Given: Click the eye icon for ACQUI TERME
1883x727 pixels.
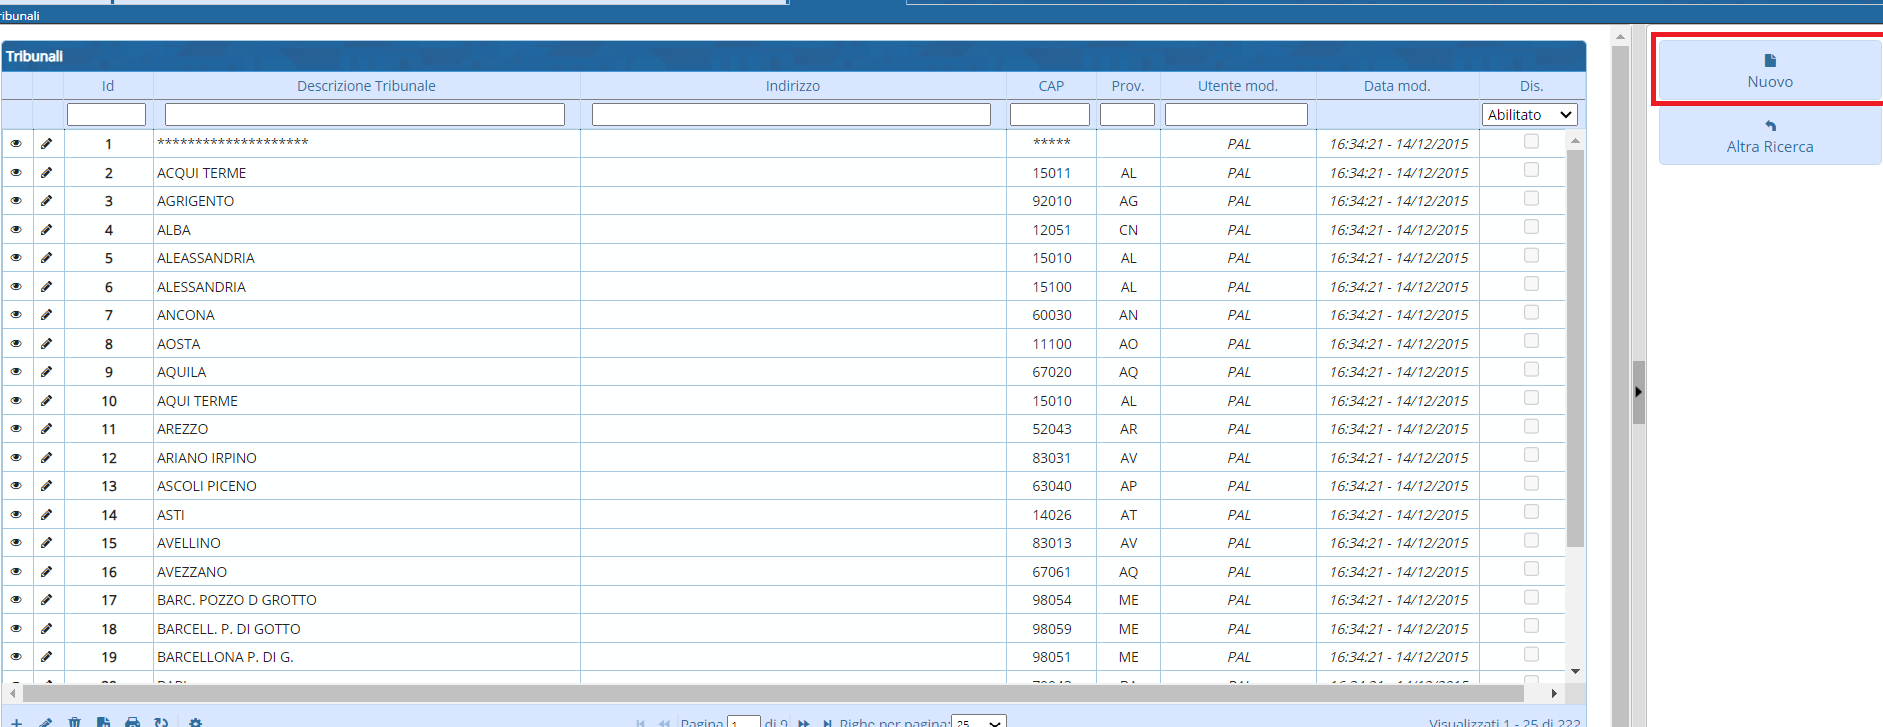Looking at the screenshot, I should click(16, 172).
